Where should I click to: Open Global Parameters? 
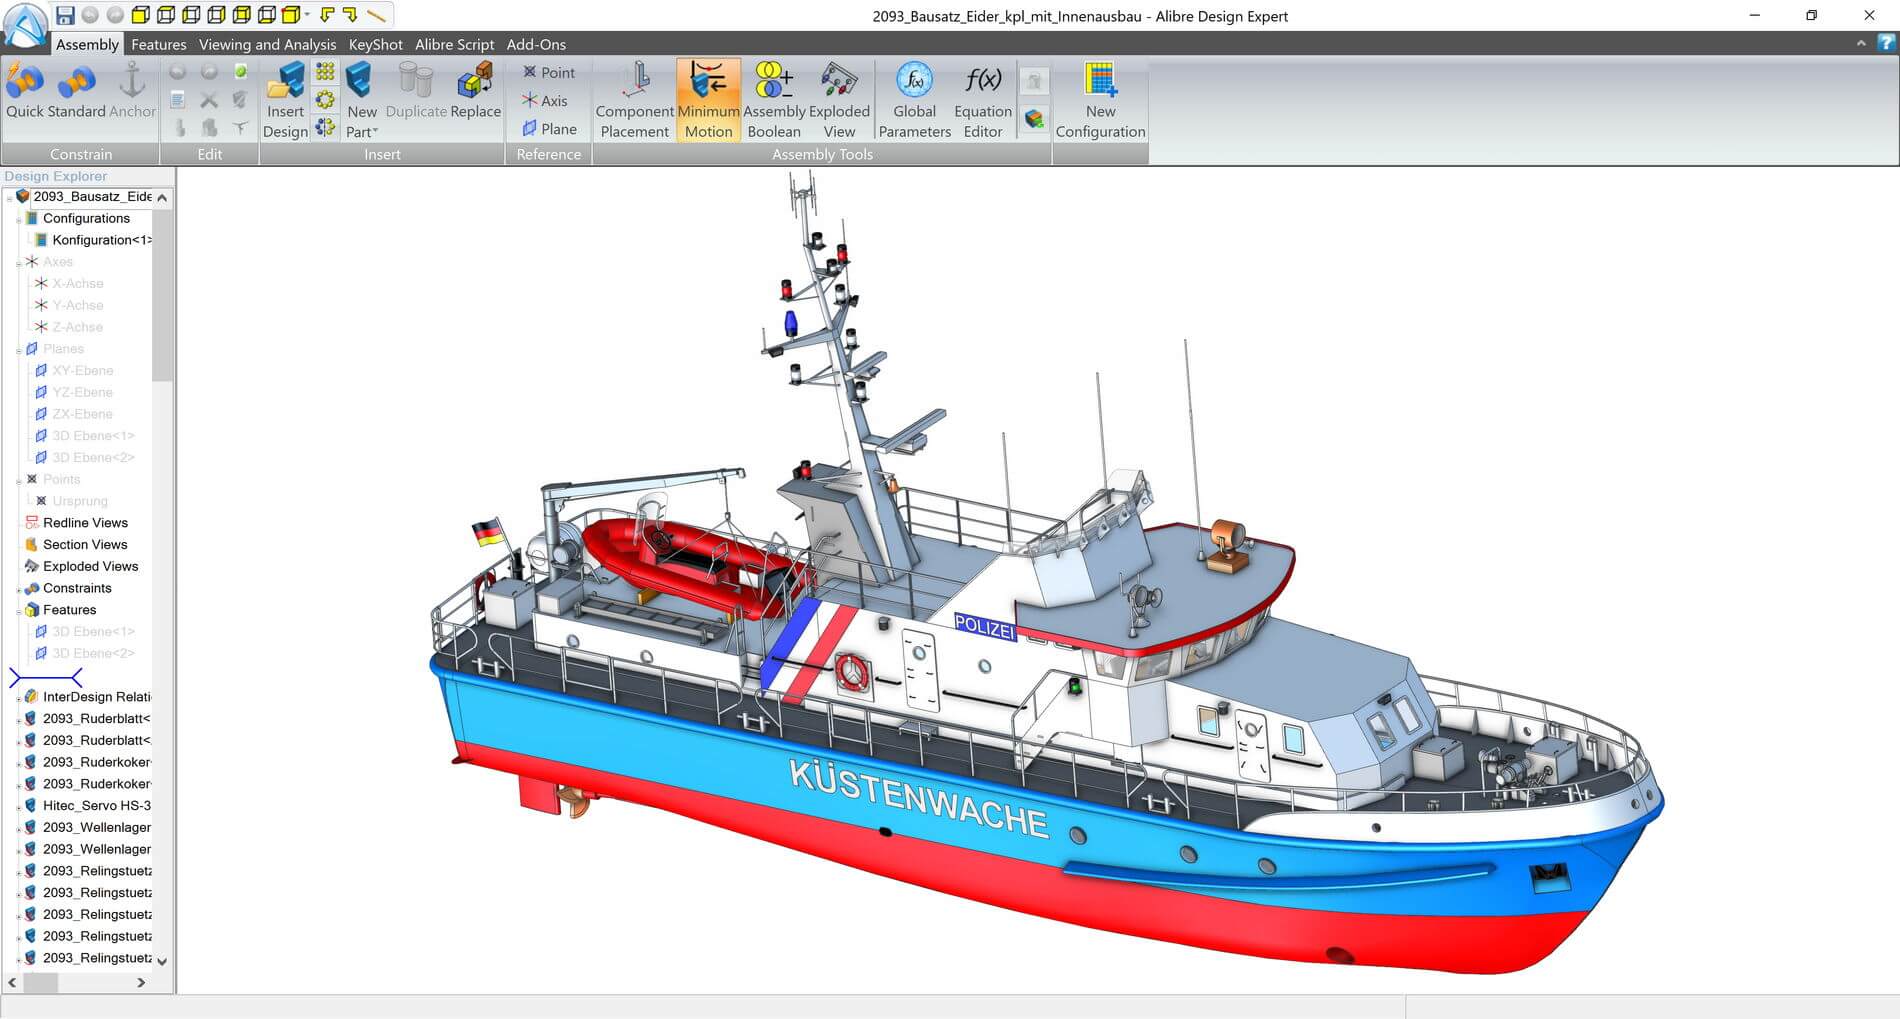click(914, 100)
